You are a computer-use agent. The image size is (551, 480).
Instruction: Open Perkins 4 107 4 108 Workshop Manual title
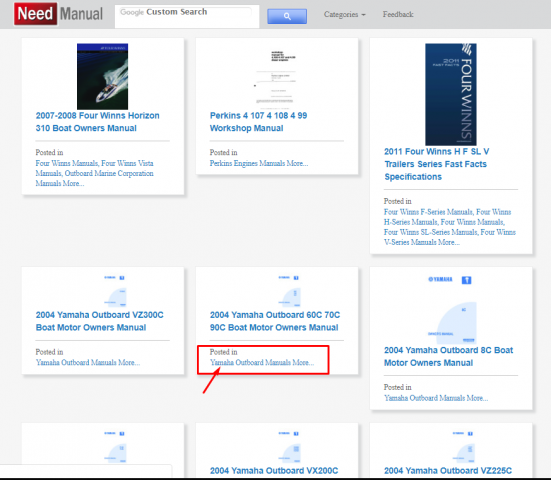click(258, 122)
